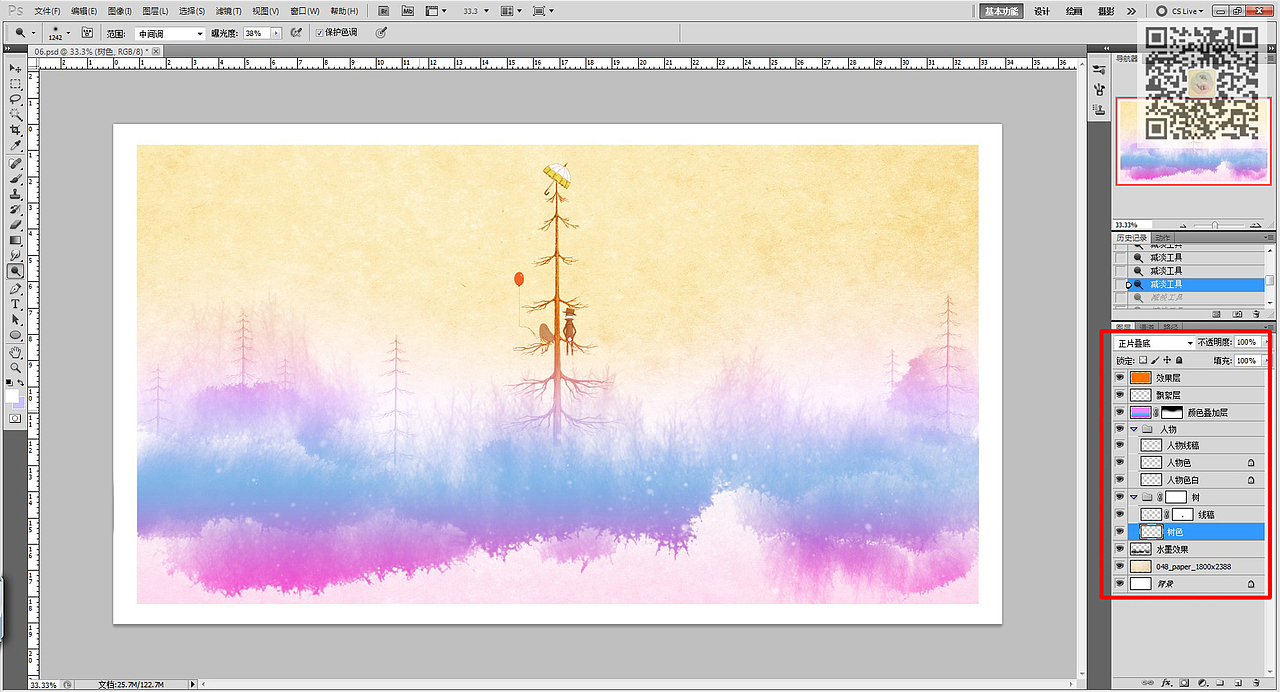1280x692 pixels.
Task: Open the 窗口(W) menu
Action: click(x=305, y=11)
